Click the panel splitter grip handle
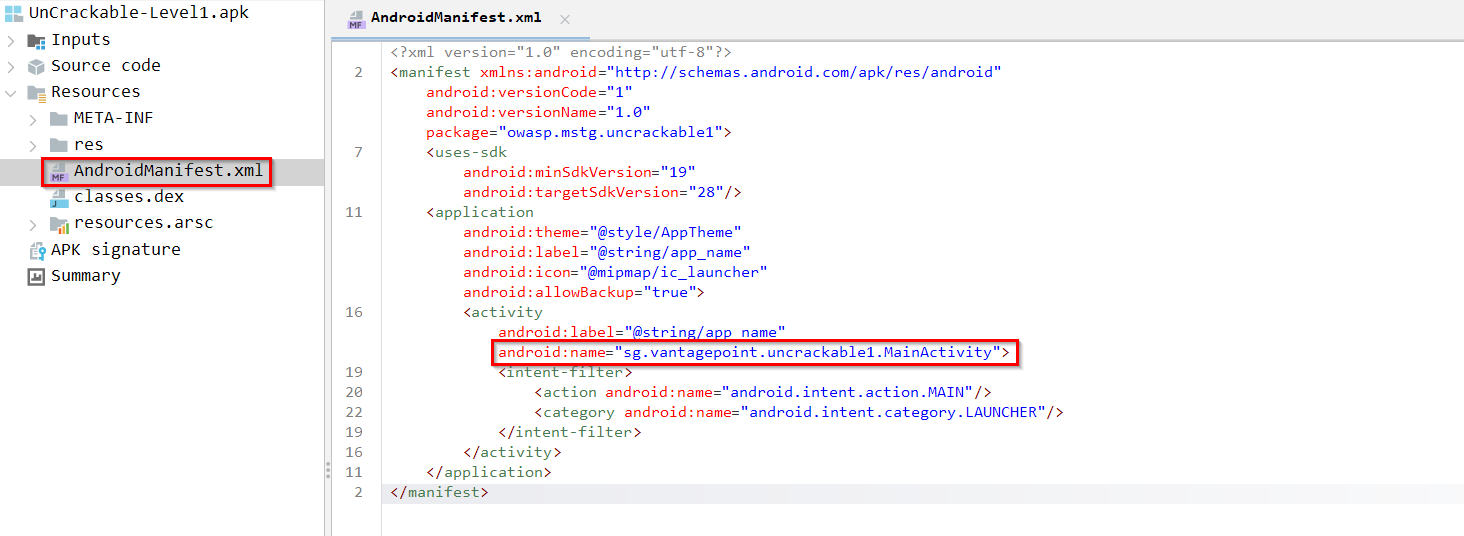The height and width of the screenshot is (536, 1464). tap(328, 470)
